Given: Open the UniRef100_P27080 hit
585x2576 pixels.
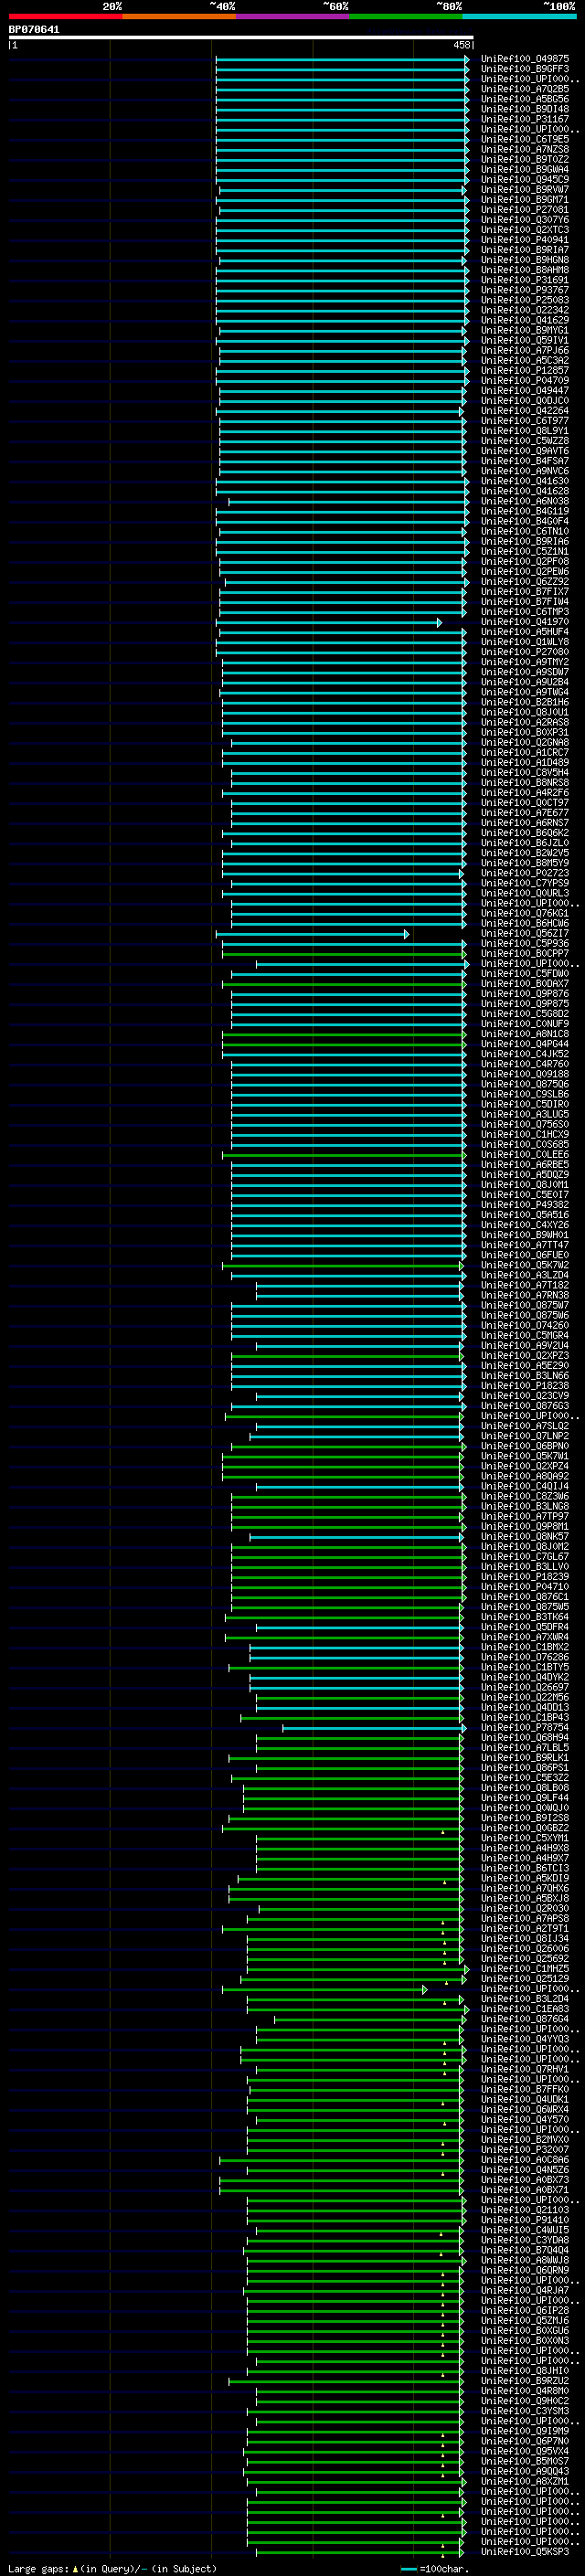Looking at the screenshot, I should [x=525, y=652].
